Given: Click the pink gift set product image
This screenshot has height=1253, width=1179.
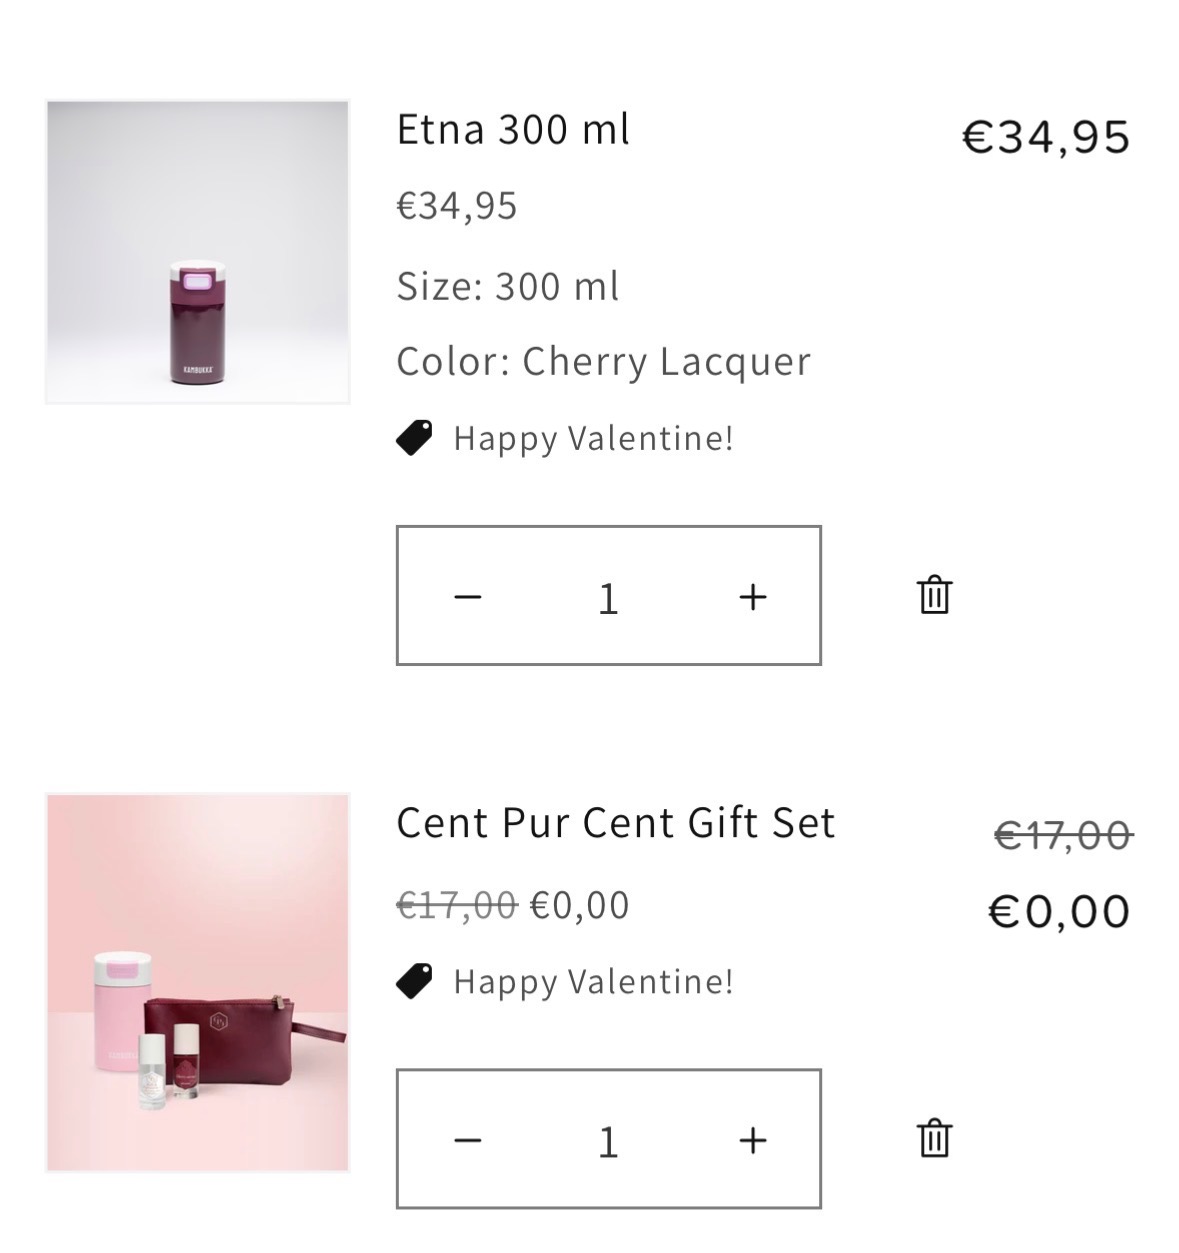Looking at the screenshot, I should click(197, 982).
